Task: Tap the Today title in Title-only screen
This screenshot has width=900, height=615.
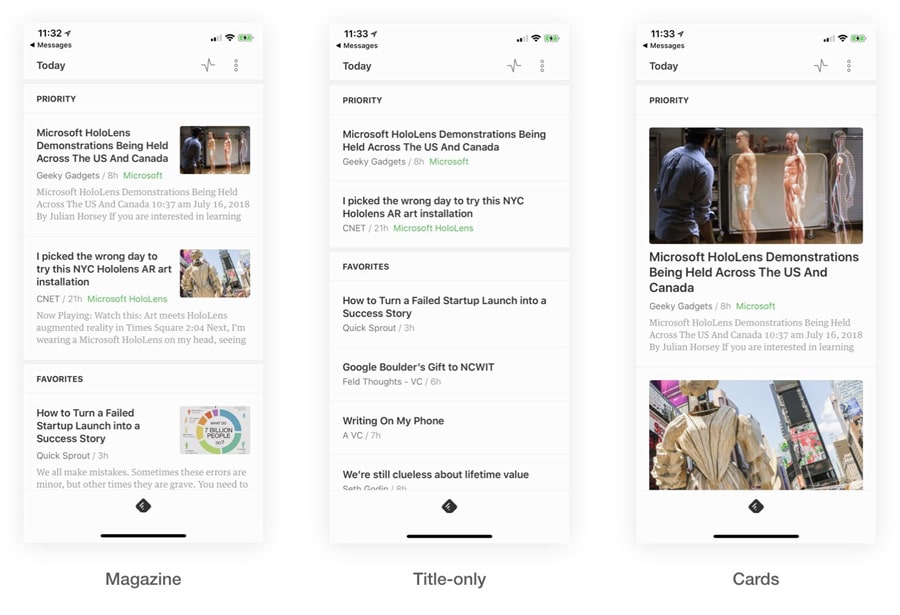Action: pyautogui.click(x=356, y=66)
